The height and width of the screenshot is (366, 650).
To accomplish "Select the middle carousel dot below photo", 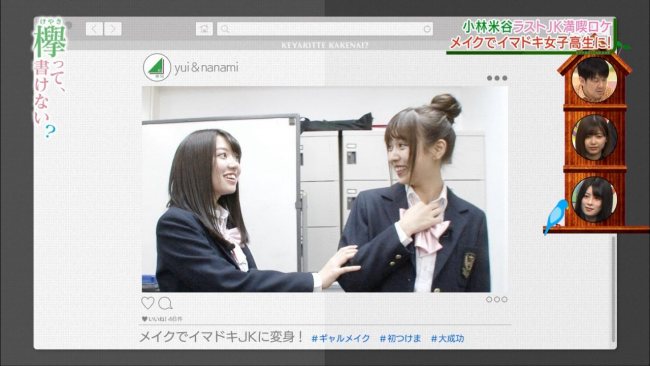I will click(x=497, y=299).
